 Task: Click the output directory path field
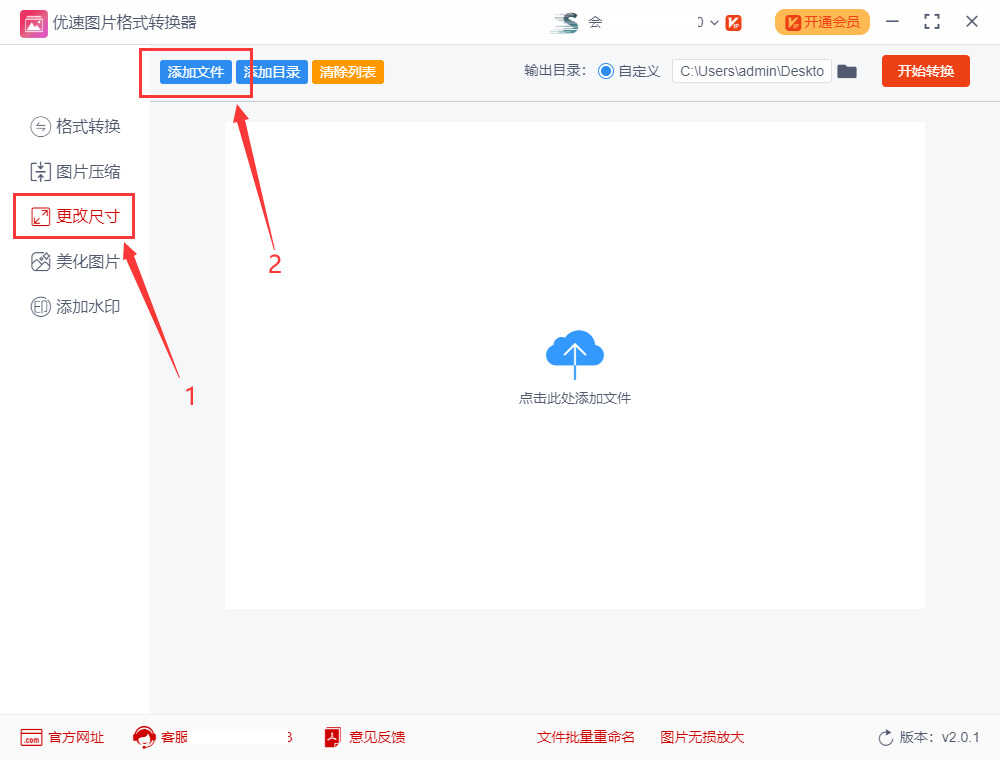click(x=751, y=71)
